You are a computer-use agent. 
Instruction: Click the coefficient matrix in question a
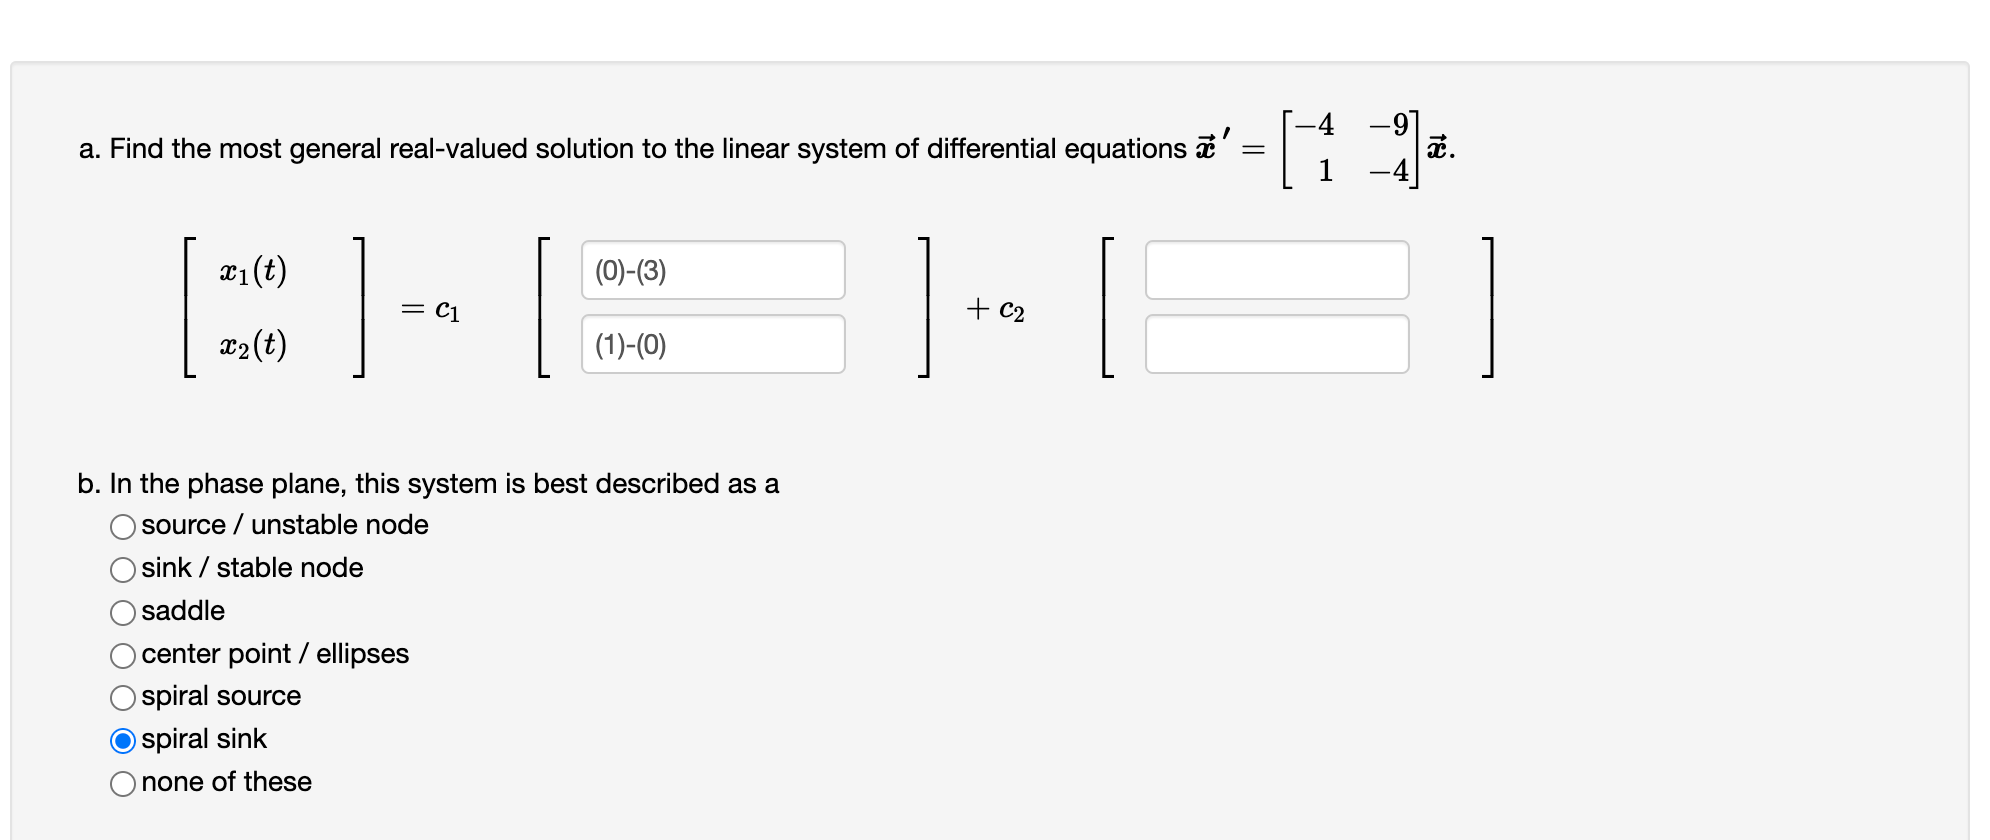coord(1351,148)
